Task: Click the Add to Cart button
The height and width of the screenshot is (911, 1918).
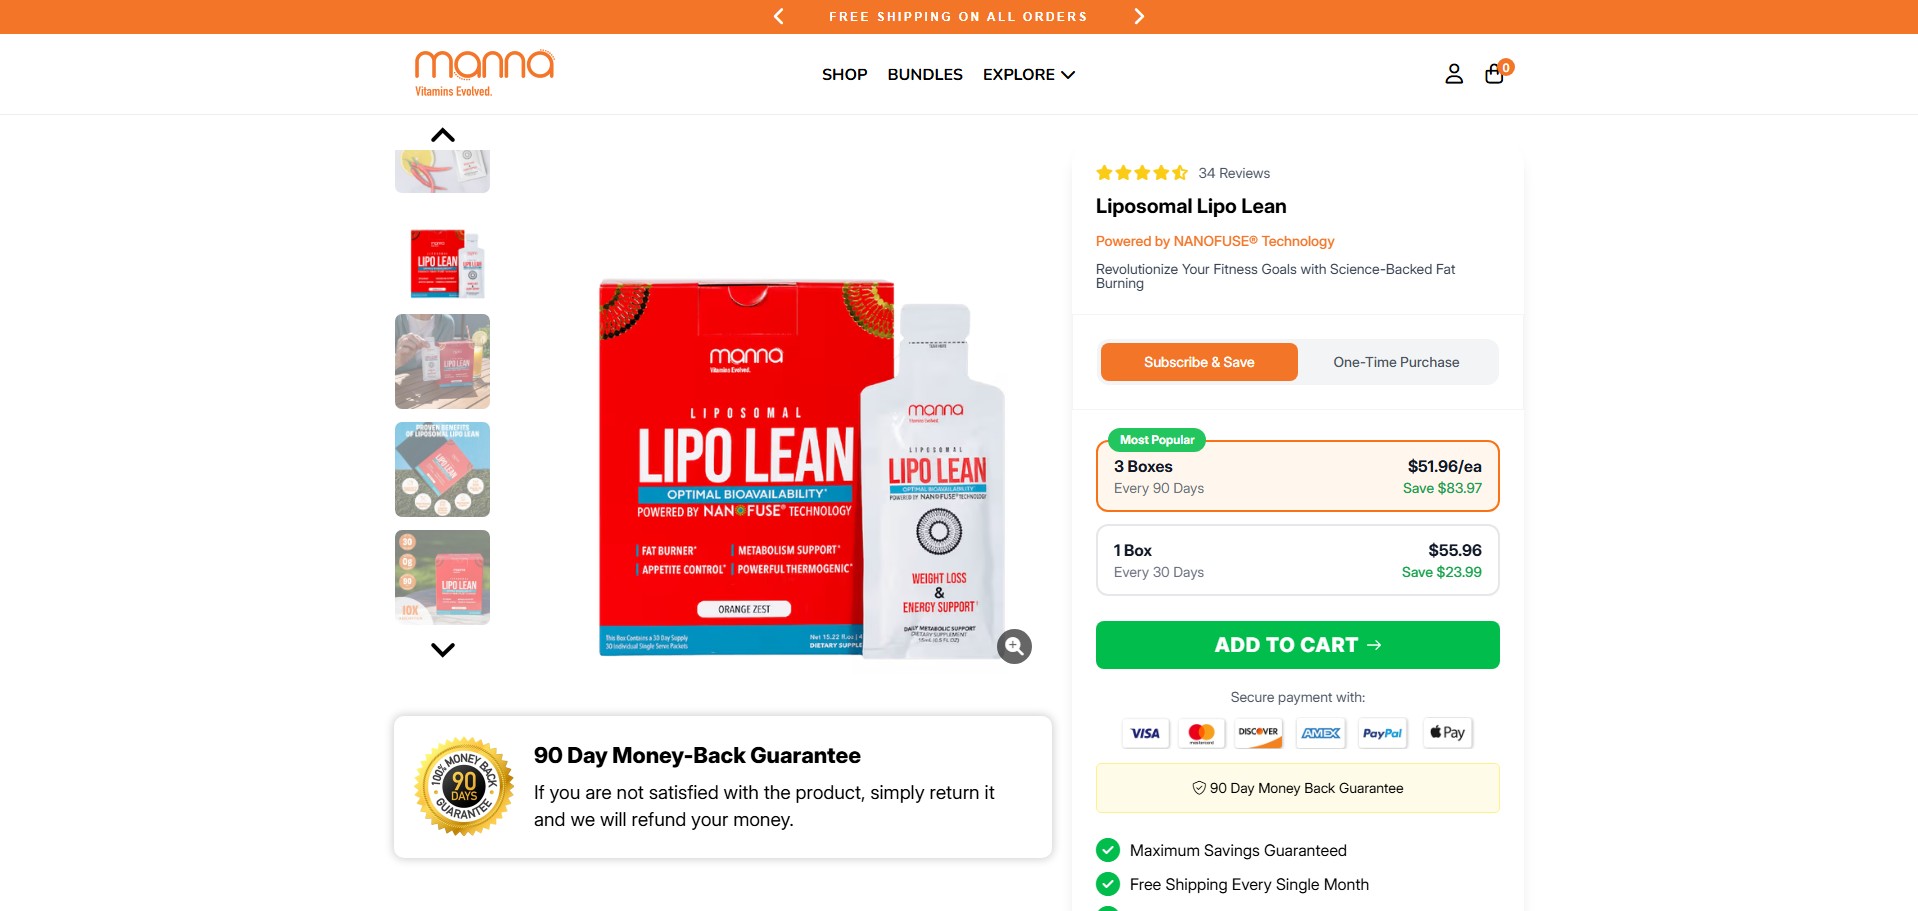Action: (1298, 645)
